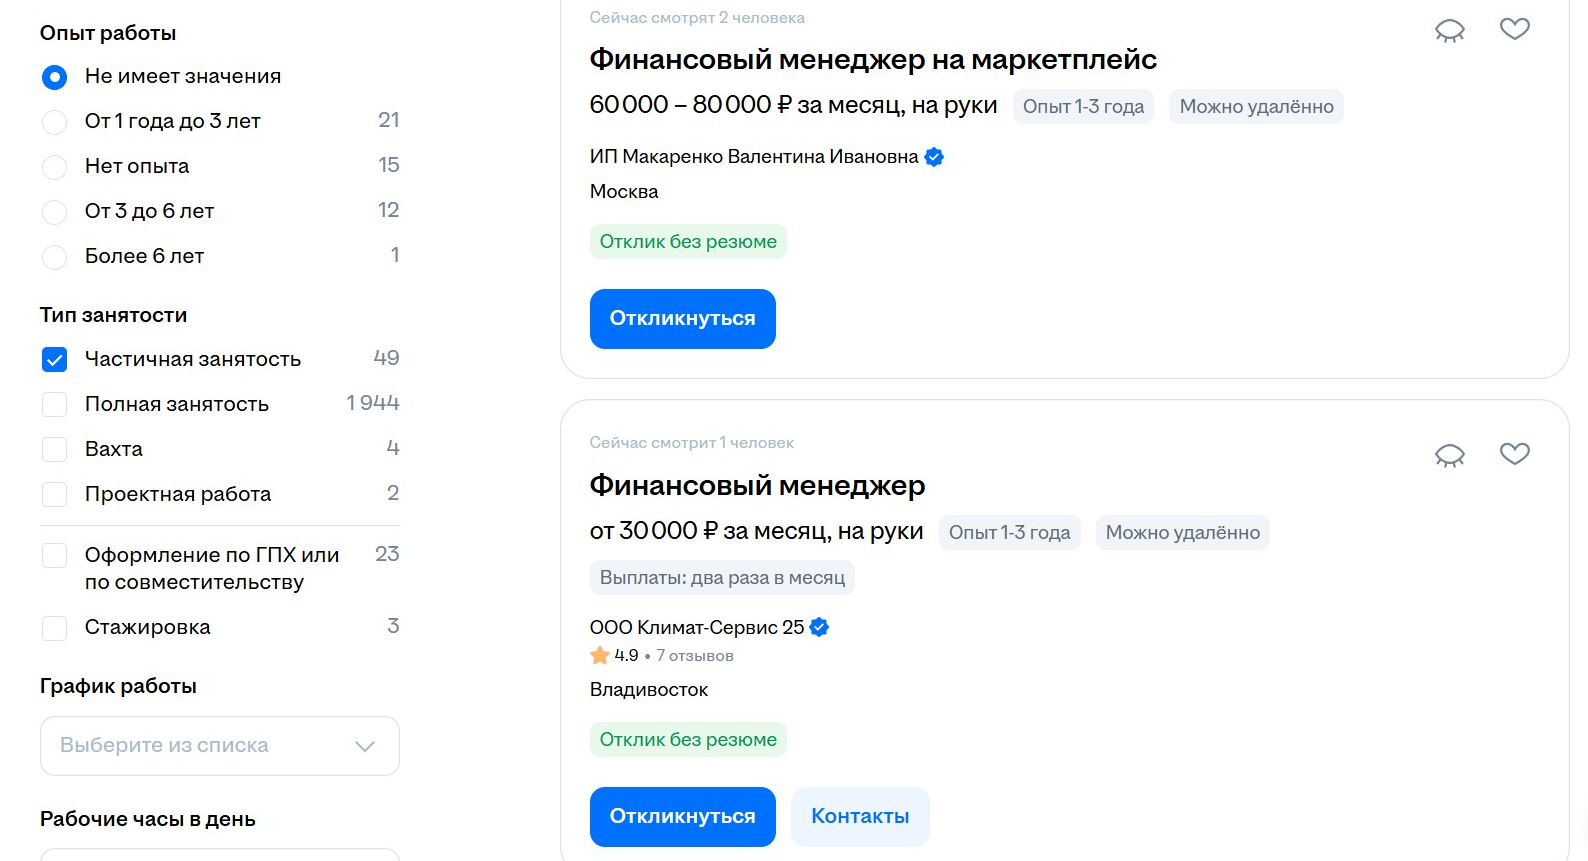Click the 'Контакты' button

click(x=860, y=817)
